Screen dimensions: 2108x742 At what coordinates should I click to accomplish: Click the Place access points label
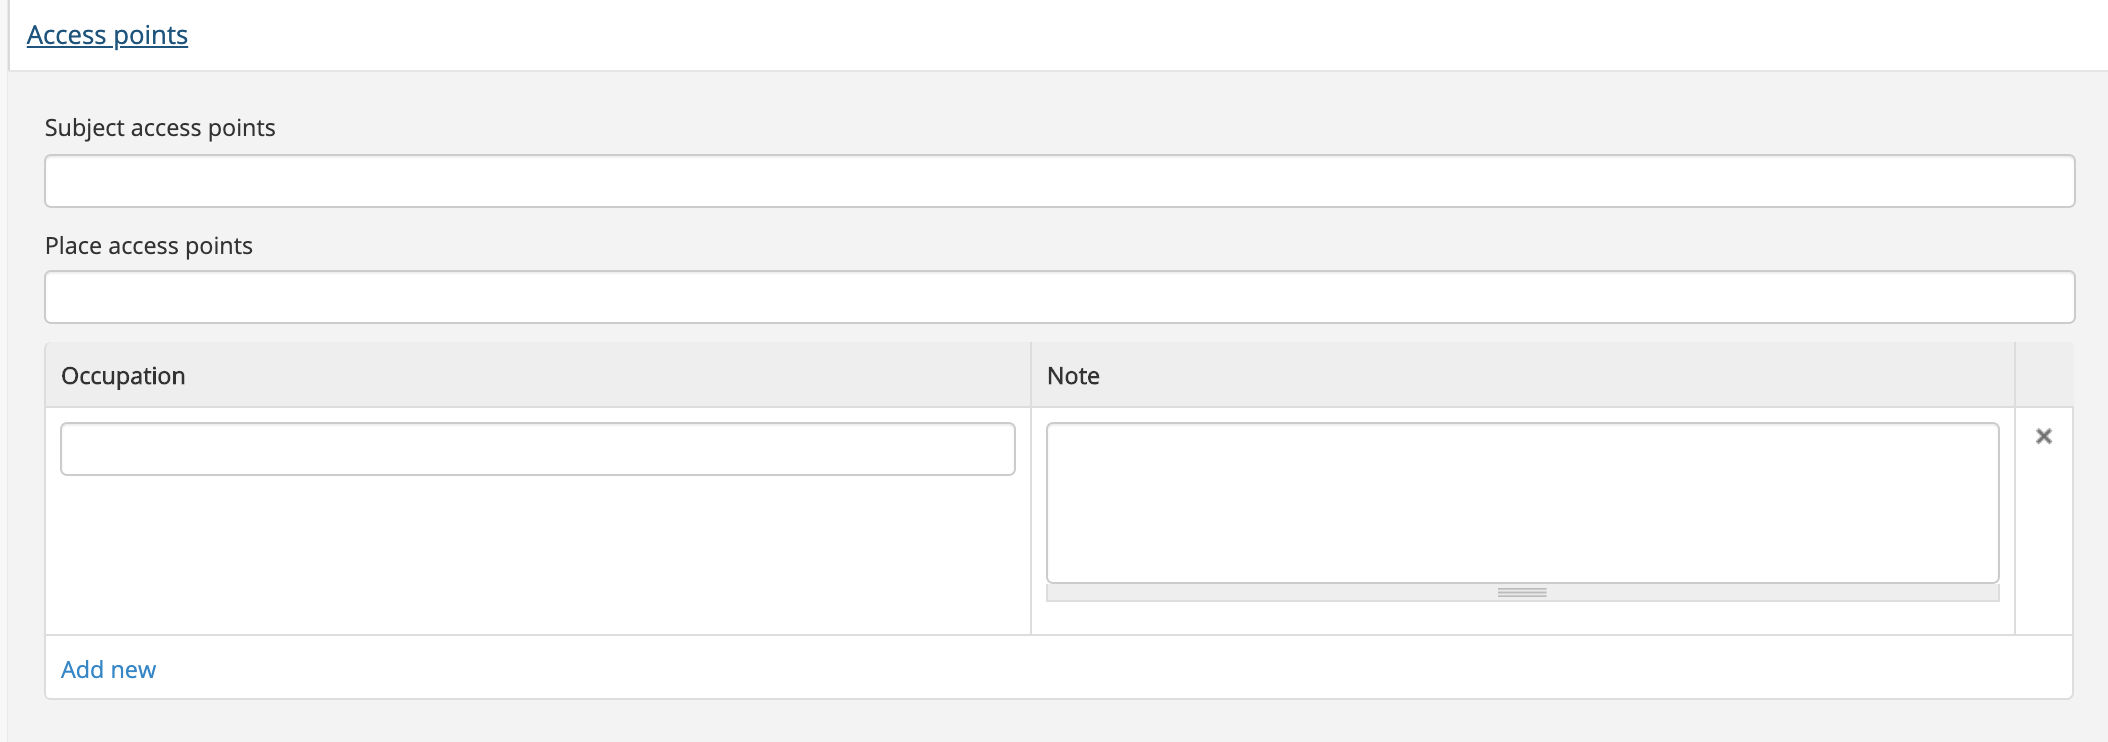tap(149, 246)
